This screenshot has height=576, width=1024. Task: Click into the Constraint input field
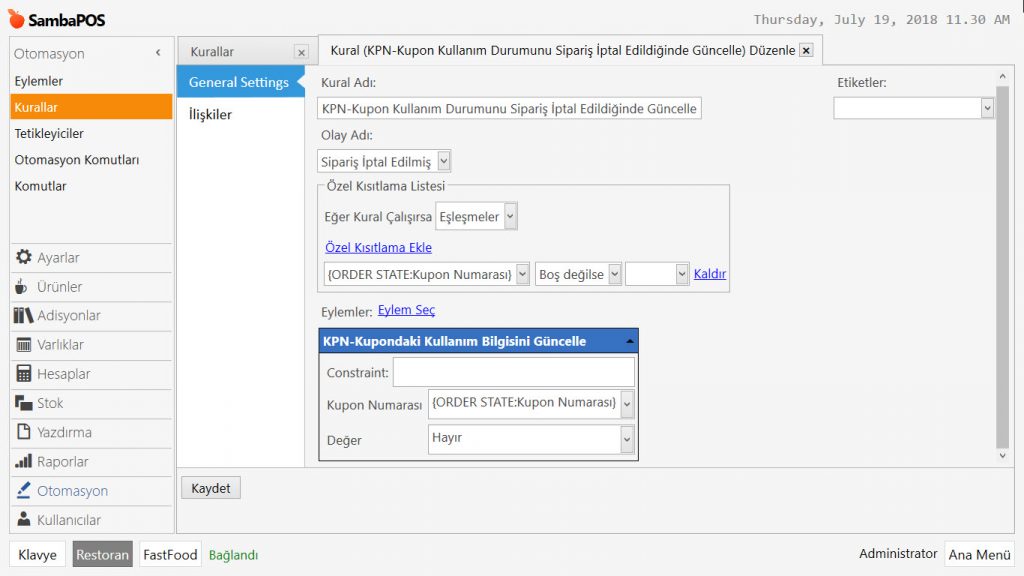[x=513, y=372]
